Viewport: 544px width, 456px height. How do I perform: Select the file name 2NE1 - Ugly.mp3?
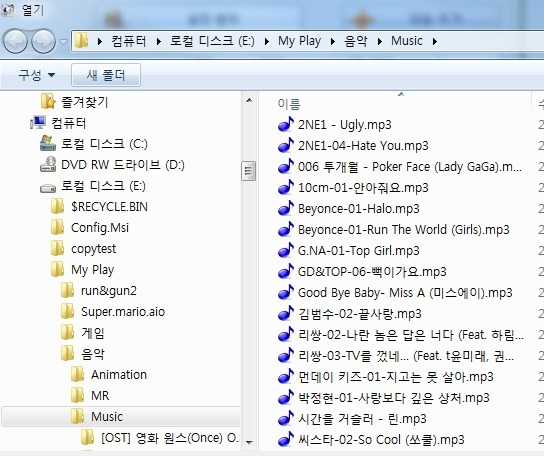tap(345, 125)
